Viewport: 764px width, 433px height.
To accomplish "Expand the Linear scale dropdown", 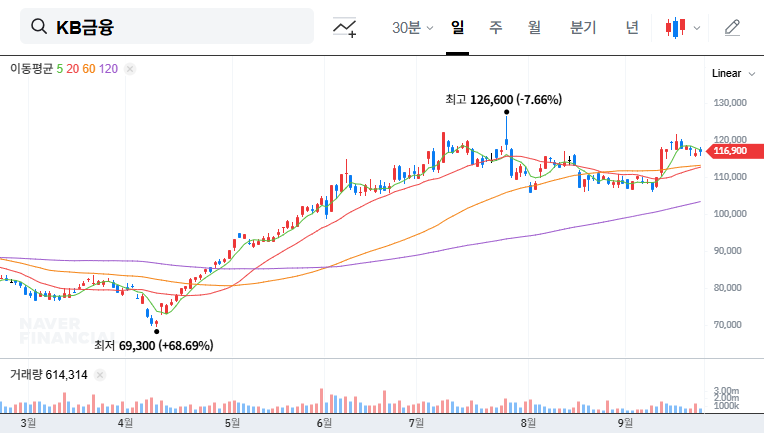I will pyautogui.click(x=733, y=74).
